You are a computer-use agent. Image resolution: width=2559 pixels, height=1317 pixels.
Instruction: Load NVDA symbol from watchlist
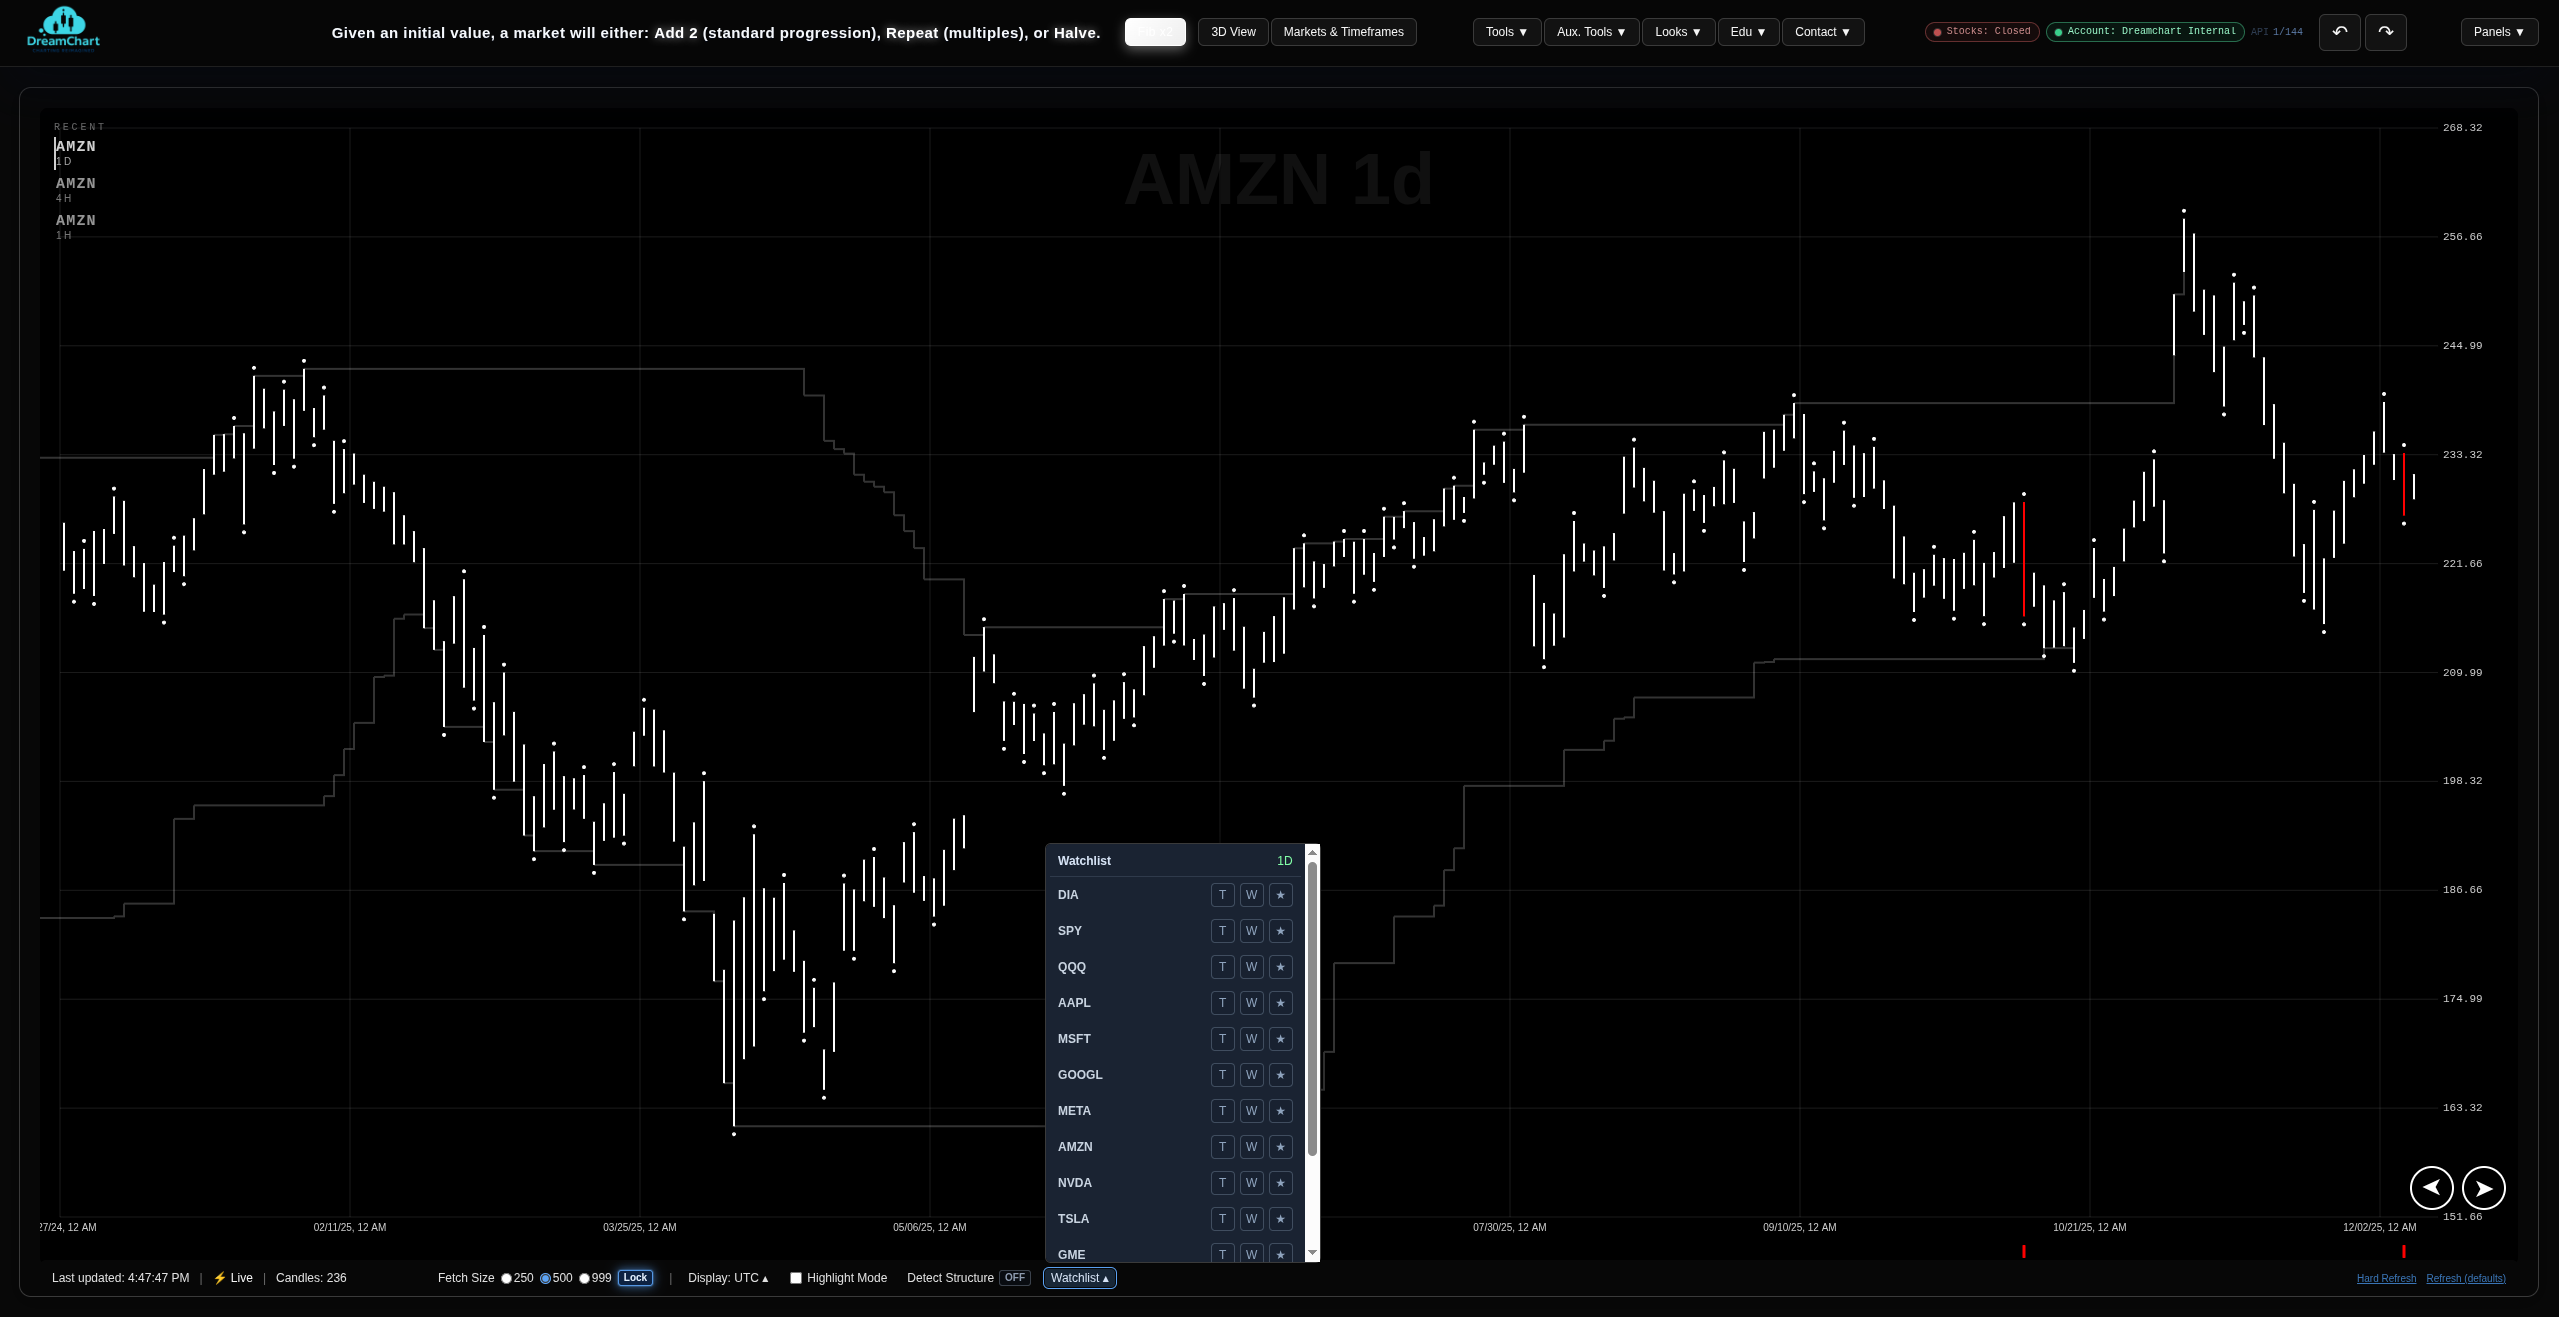pos(1074,1183)
